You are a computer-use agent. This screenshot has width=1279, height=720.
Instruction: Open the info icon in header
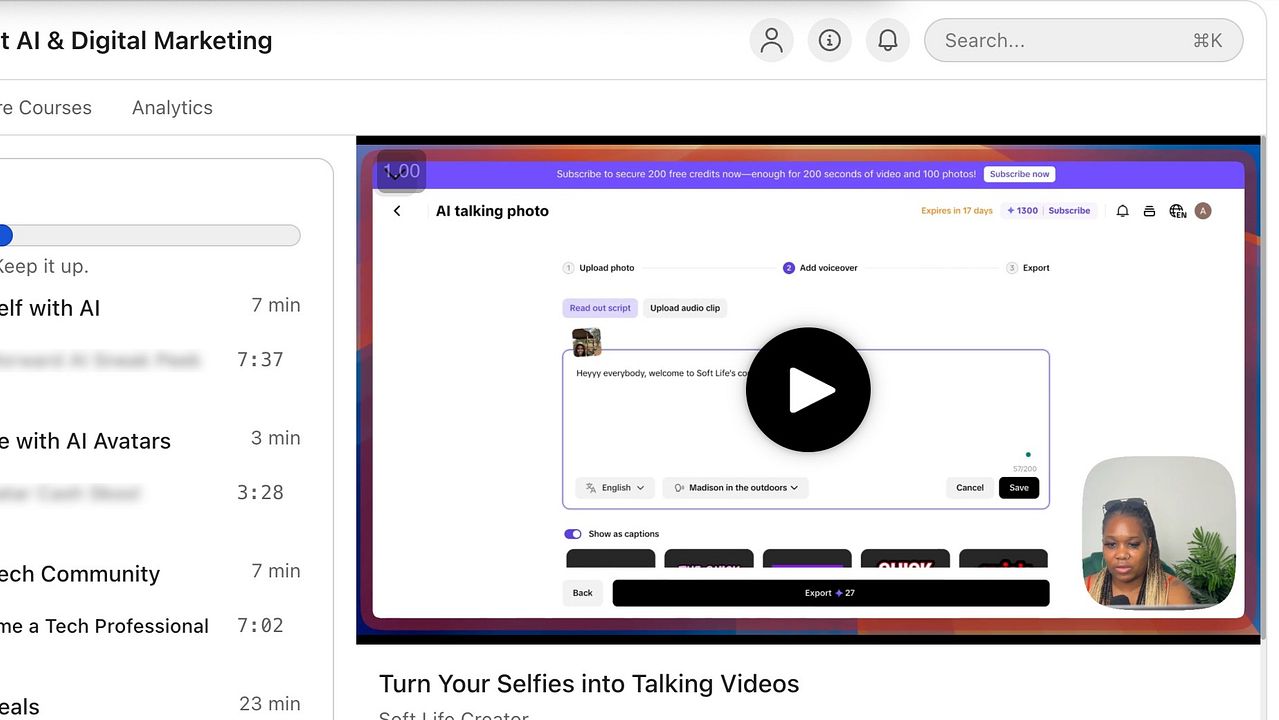(829, 40)
